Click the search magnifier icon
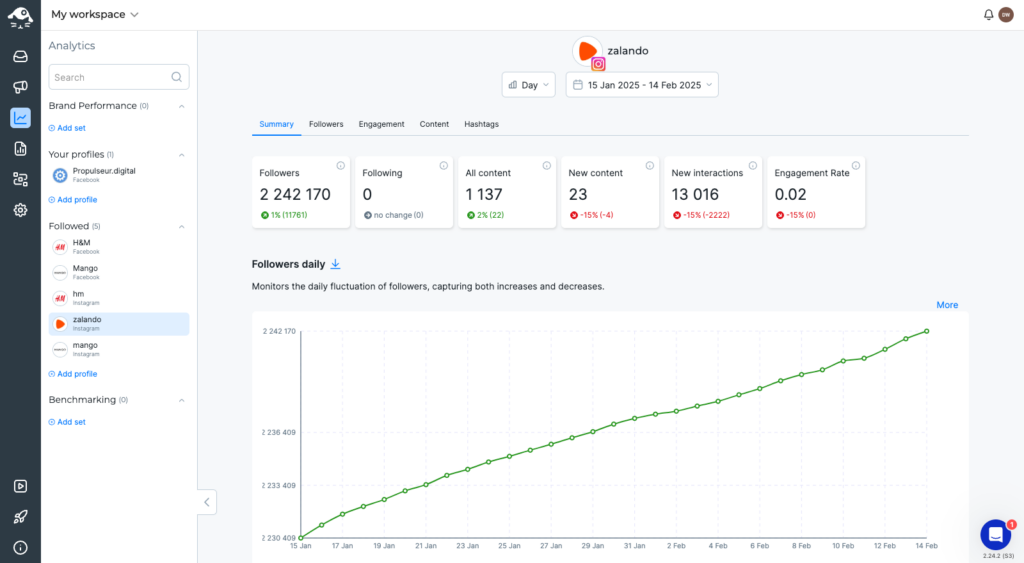The width and height of the screenshot is (1024, 563). (x=176, y=77)
